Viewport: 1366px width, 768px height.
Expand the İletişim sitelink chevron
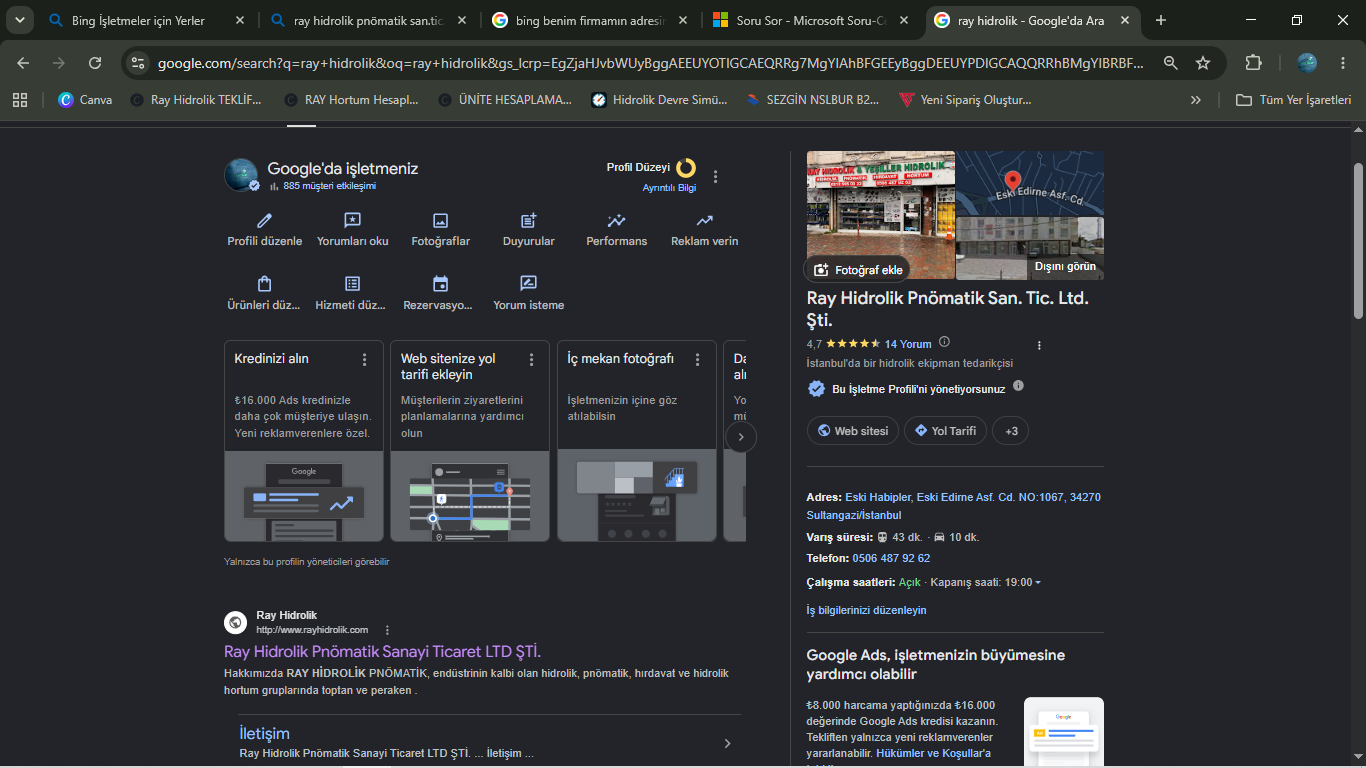727,743
